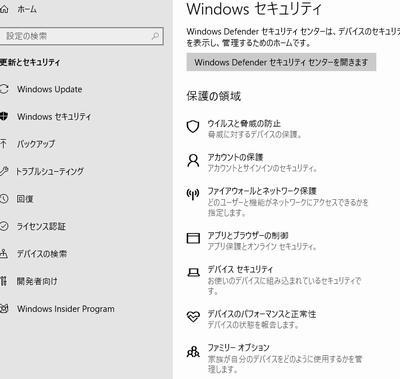
Task: Focus the 設定の検索 search field
Action: coord(82,36)
